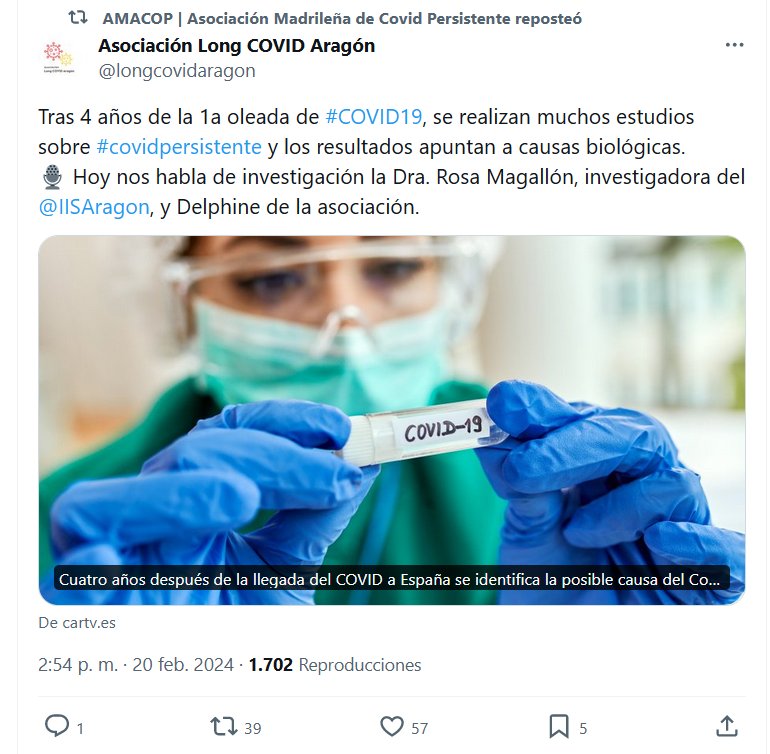Bookmark this post with the bookmark icon
The width and height of the screenshot is (770, 754).
[x=559, y=726]
